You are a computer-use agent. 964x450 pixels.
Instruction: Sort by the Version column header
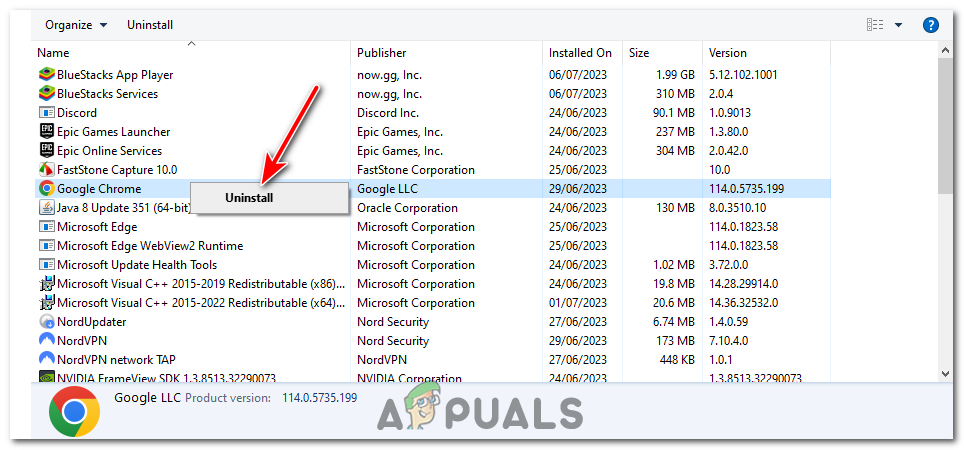[x=766, y=53]
